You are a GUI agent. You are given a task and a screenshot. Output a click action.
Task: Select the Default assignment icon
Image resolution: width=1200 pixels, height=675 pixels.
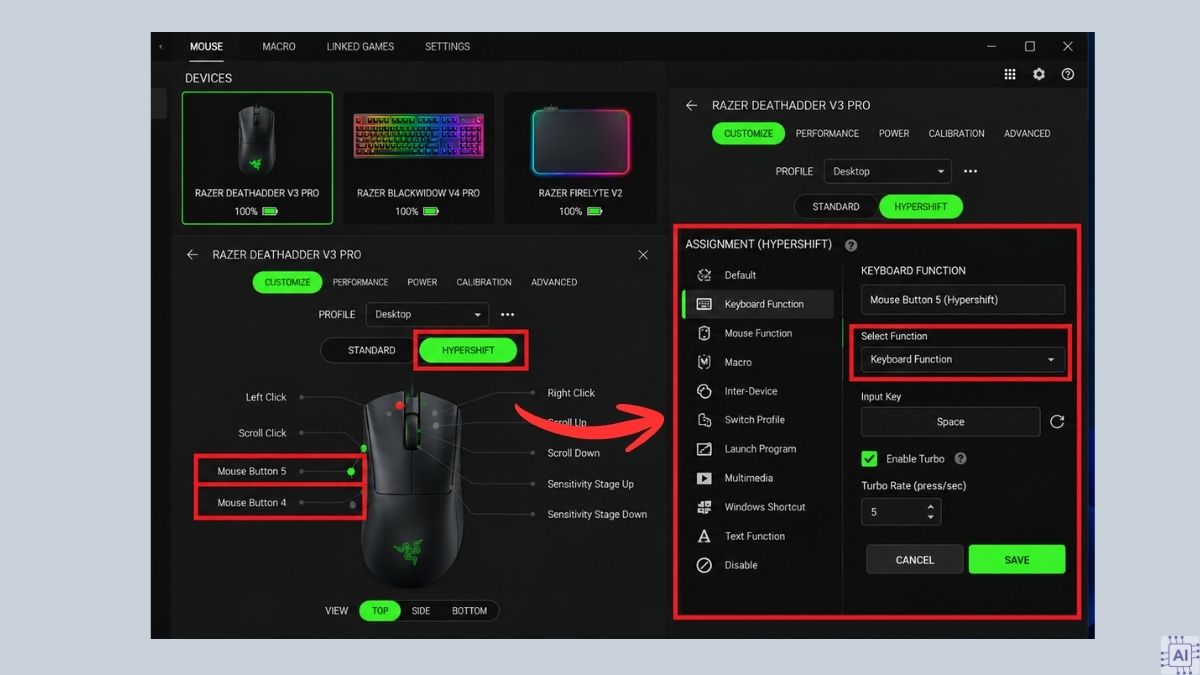pyautogui.click(x=704, y=275)
